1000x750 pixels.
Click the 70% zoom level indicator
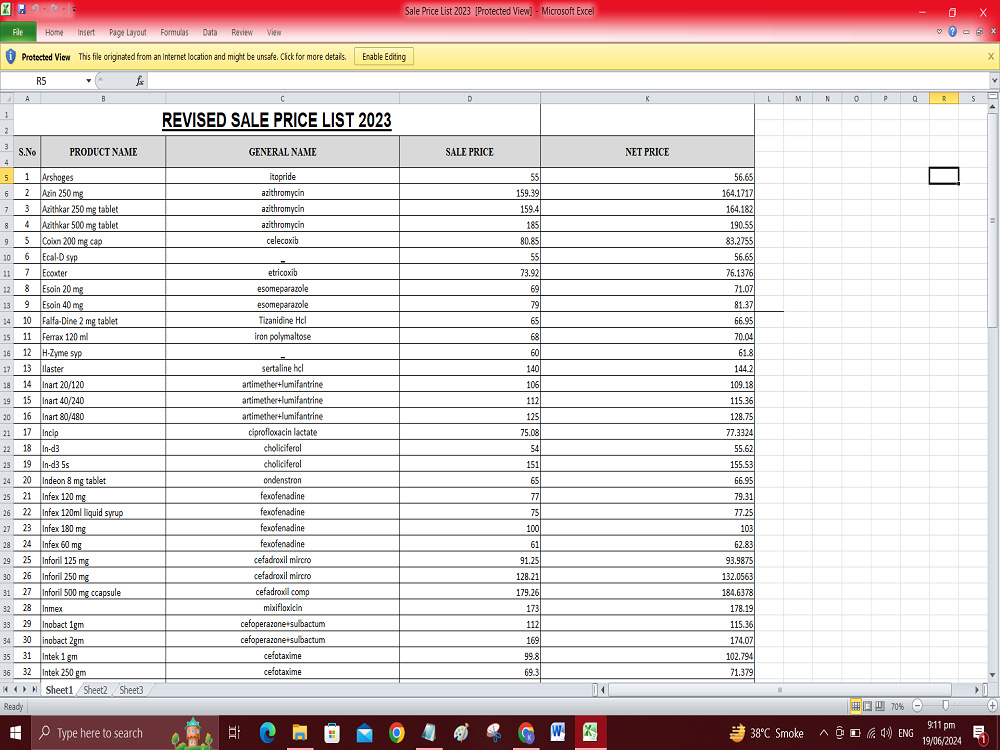[x=897, y=706]
